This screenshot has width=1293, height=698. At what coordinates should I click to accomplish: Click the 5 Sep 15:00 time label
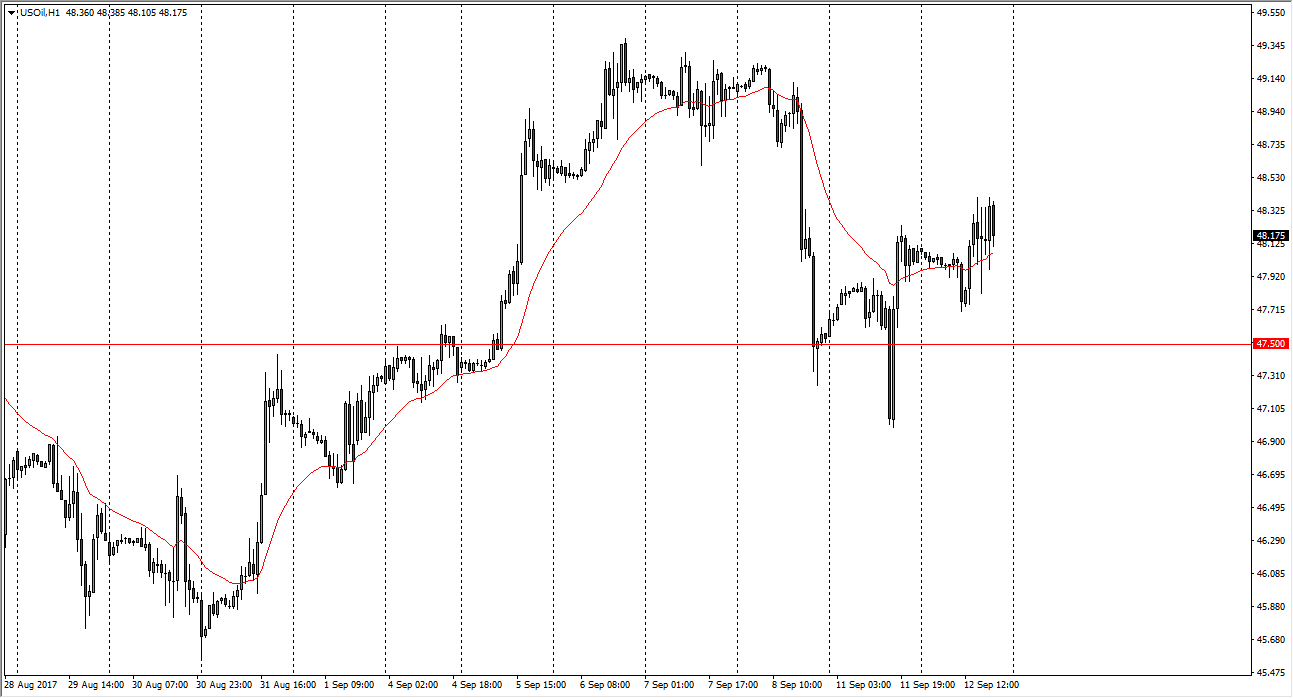541,685
